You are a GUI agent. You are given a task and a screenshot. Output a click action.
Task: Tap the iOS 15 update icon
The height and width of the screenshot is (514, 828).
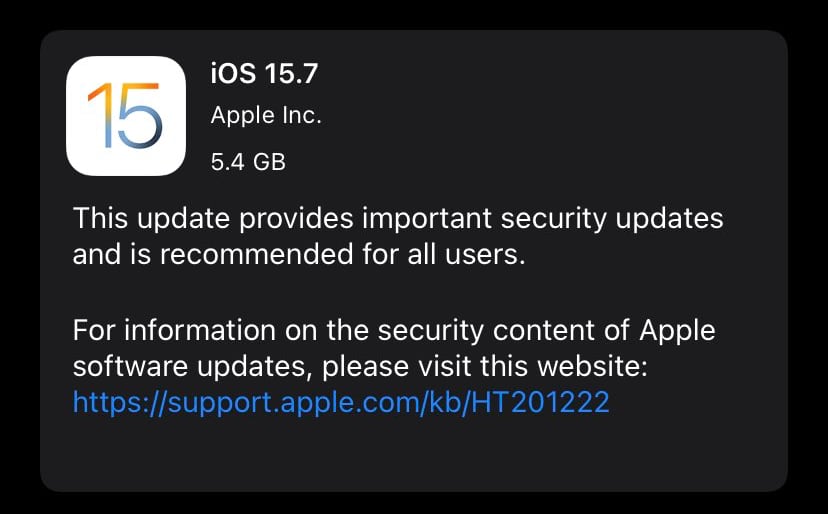tap(126, 116)
